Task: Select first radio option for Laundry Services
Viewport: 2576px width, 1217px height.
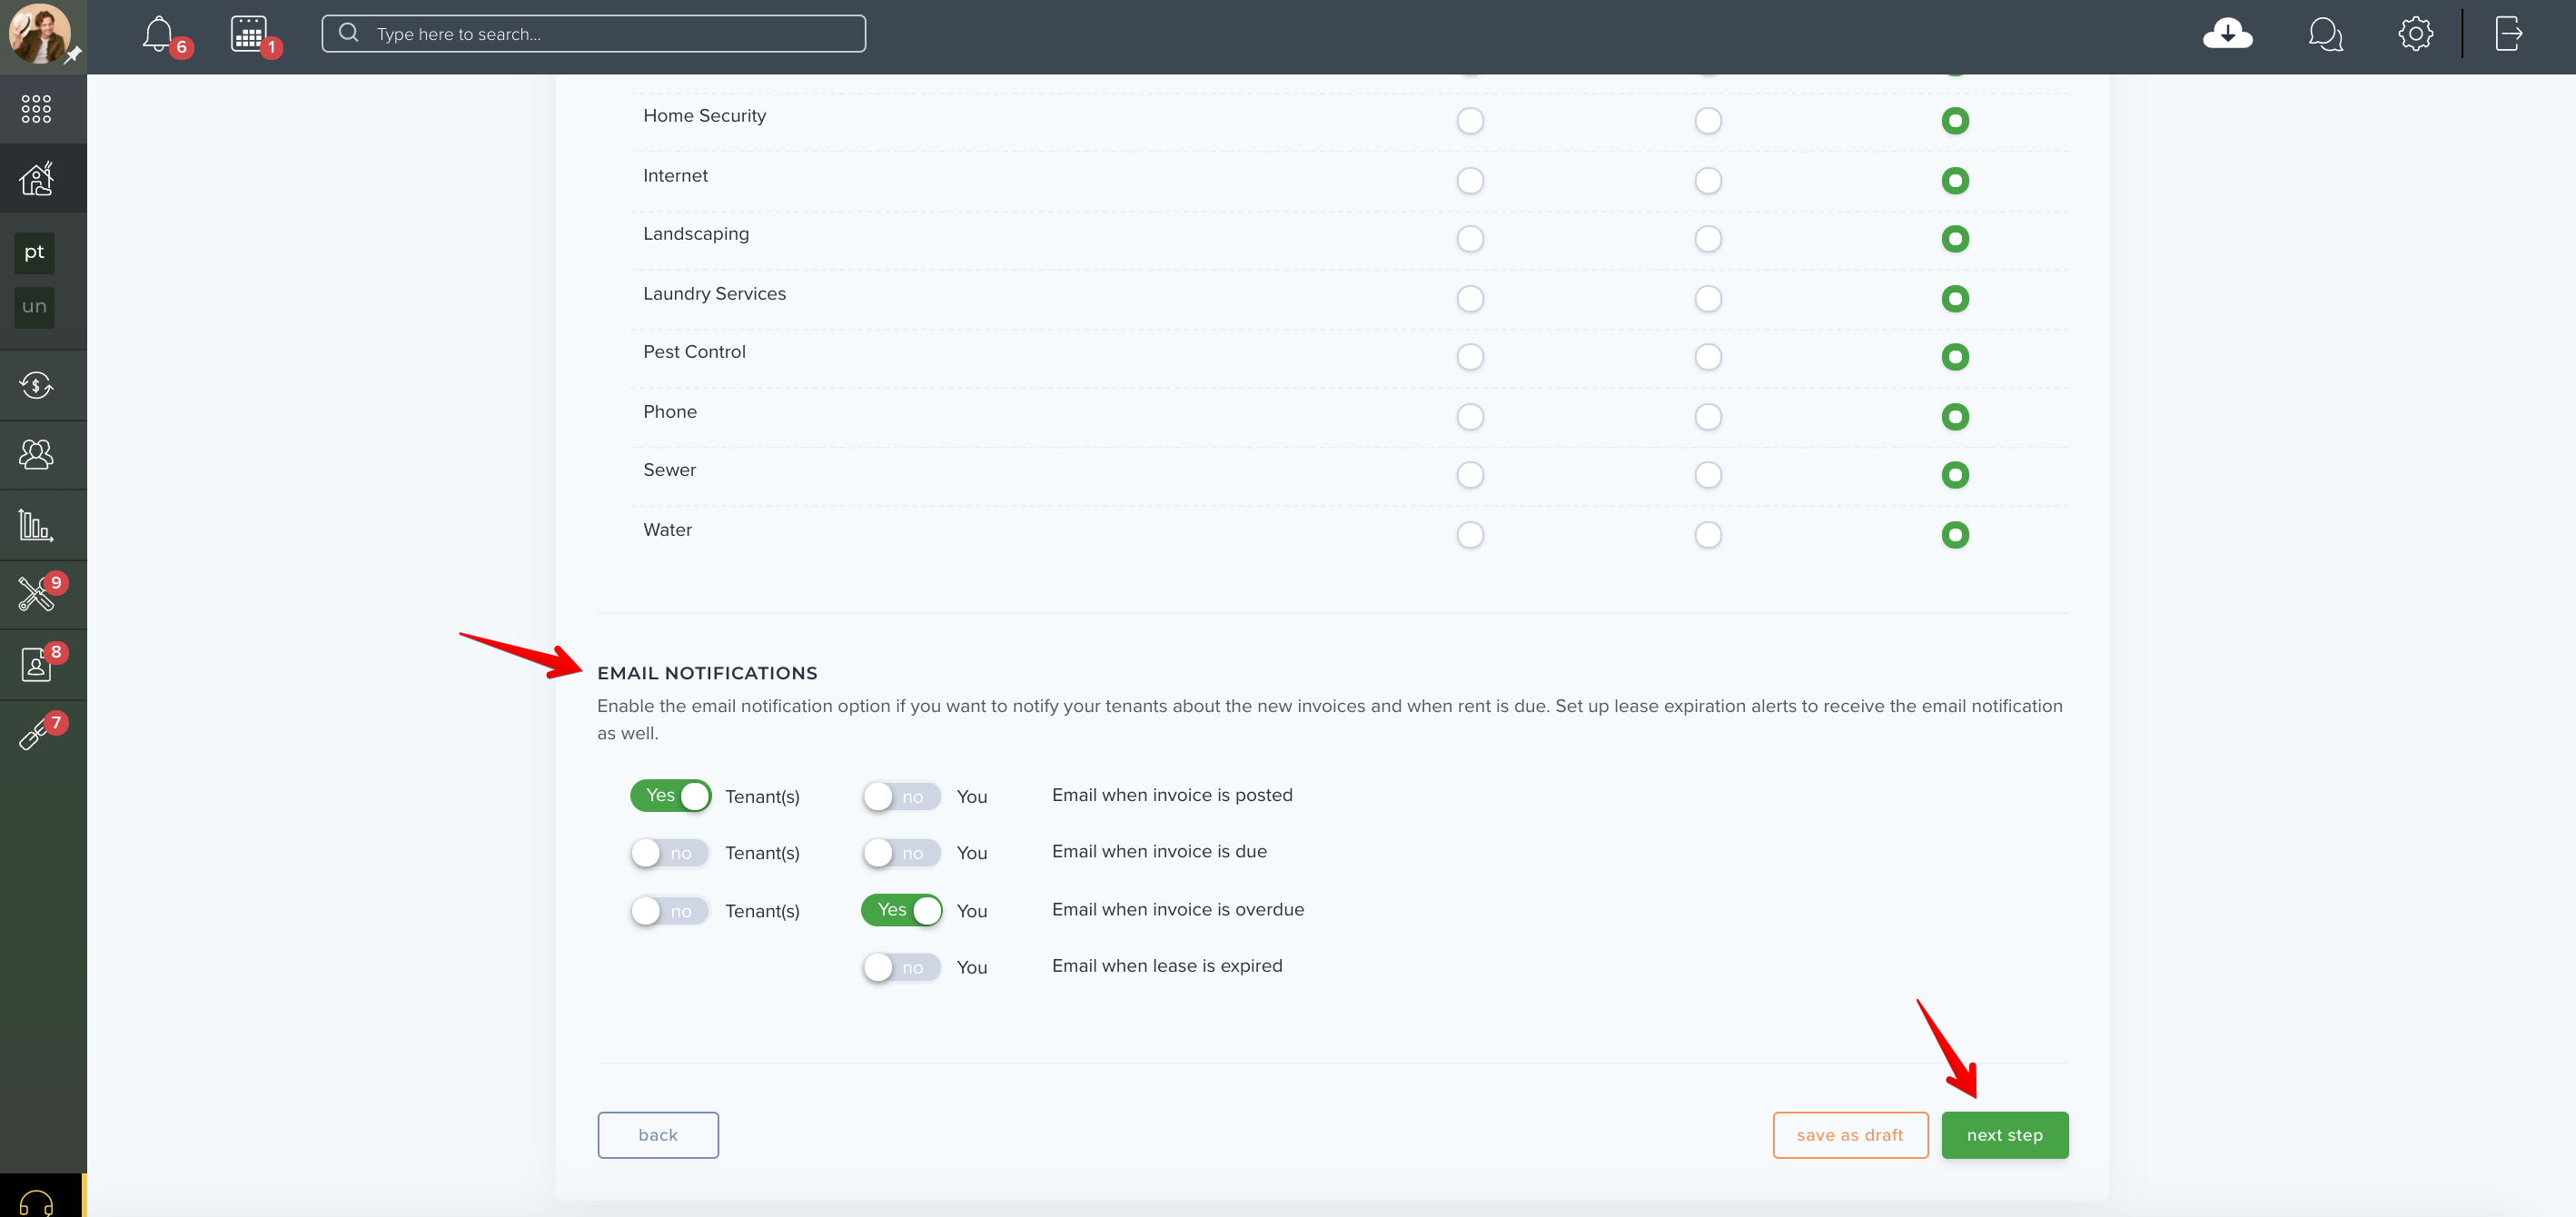Action: click(x=1470, y=299)
